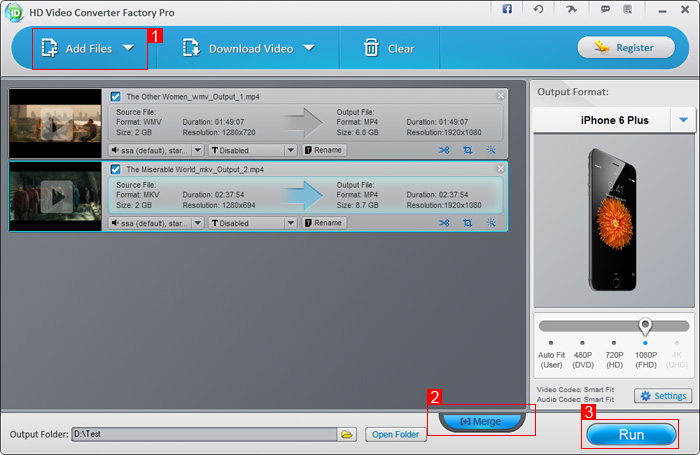Click the upgrade arrow icon in title bar
This screenshot has width=700, height=455.
point(571,9)
